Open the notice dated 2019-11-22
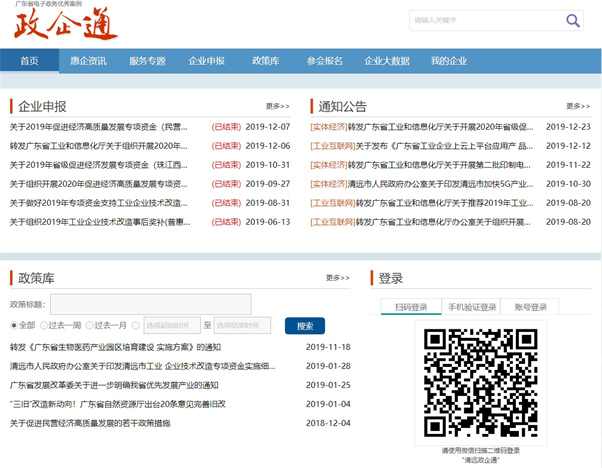 click(x=420, y=165)
